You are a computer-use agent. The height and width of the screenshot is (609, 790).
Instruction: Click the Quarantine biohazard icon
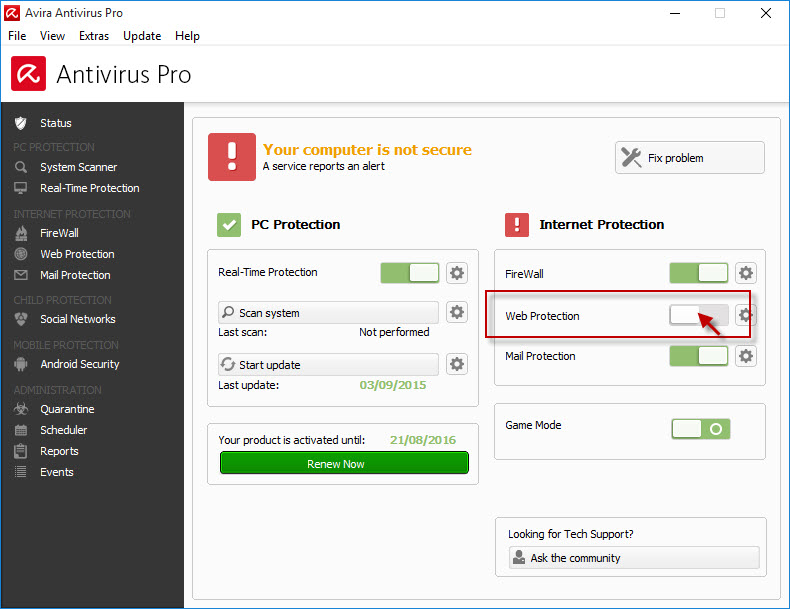click(21, 409)
